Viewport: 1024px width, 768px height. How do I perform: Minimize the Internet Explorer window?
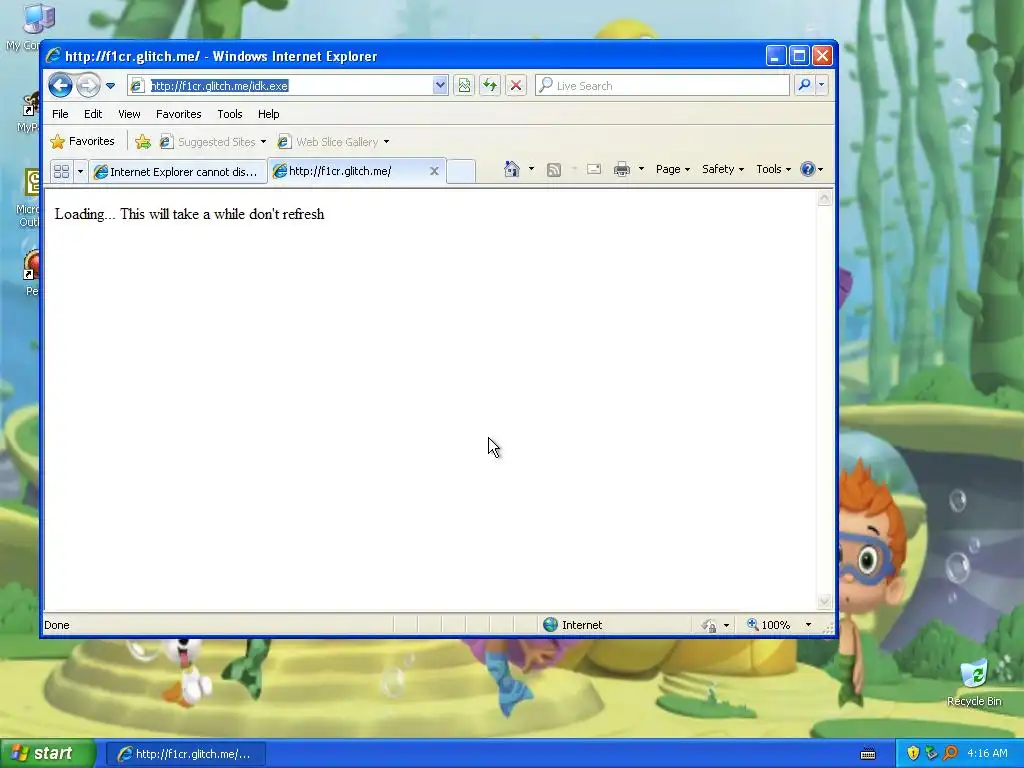(x=775, y=56)
